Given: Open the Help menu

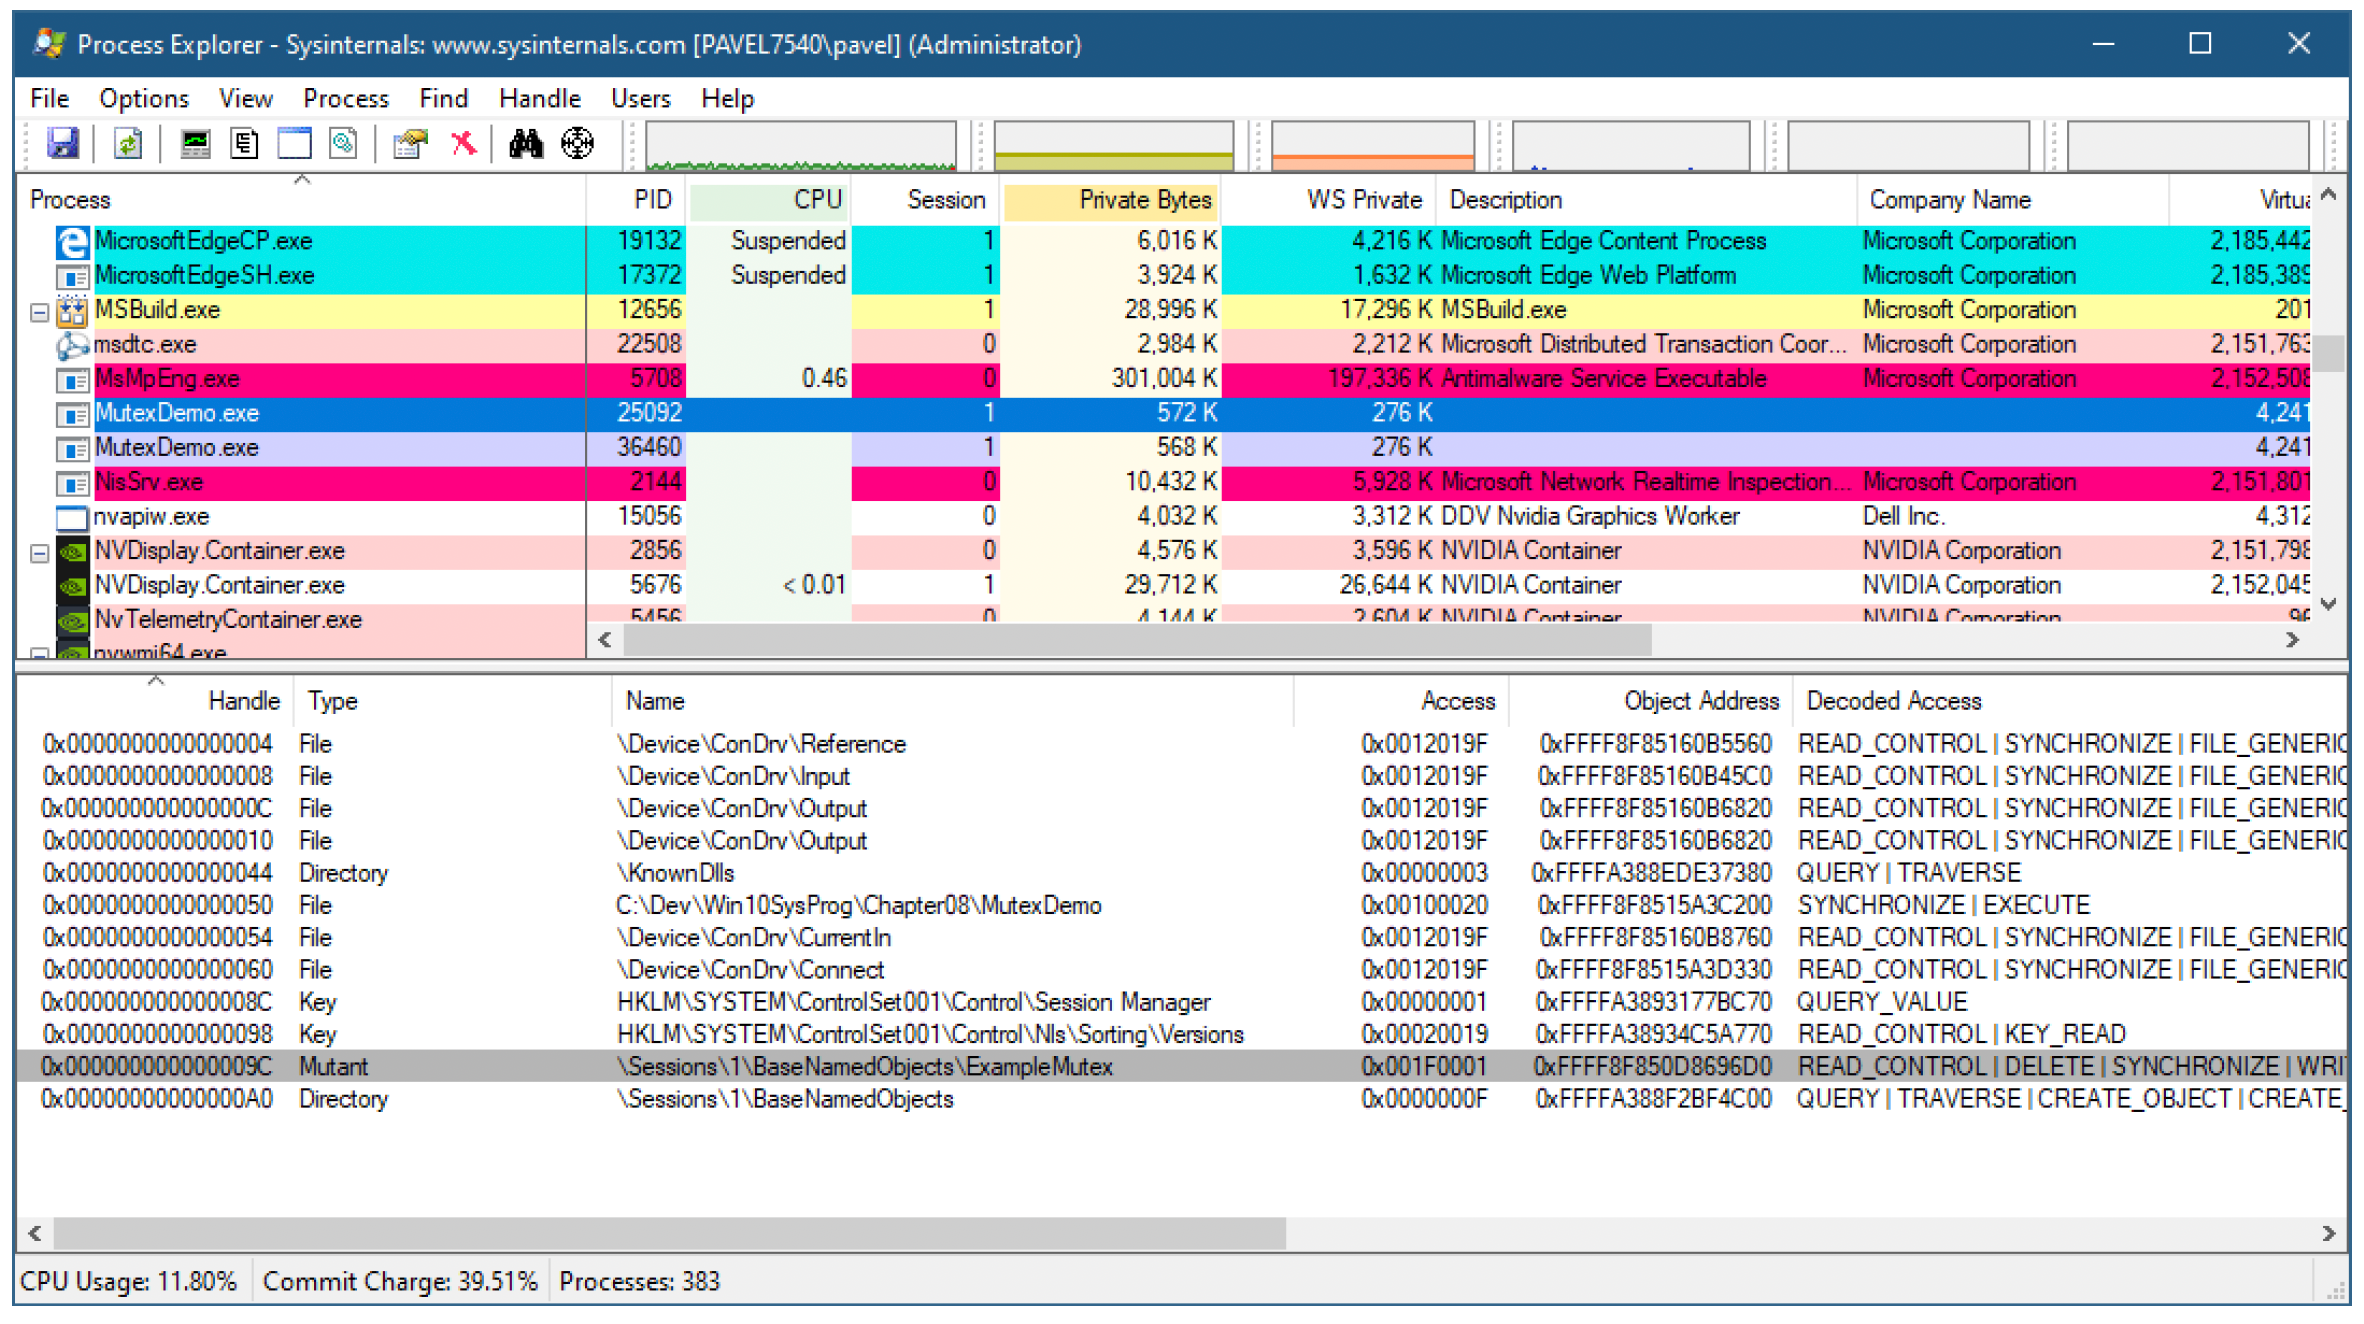Looking at the screenshot, I should point(727,98).
